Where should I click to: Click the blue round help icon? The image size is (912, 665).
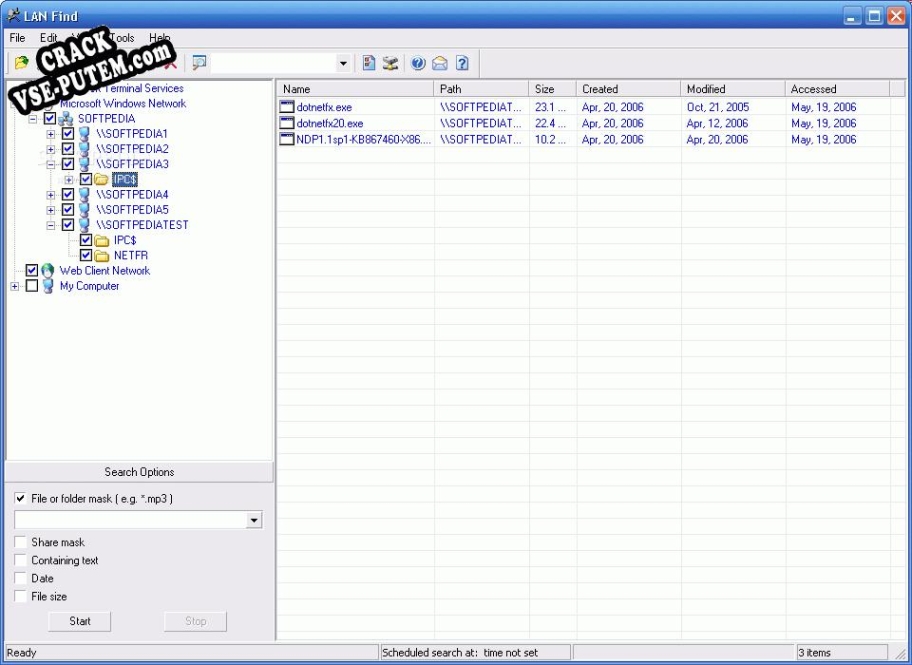click(x=418, y=63)
